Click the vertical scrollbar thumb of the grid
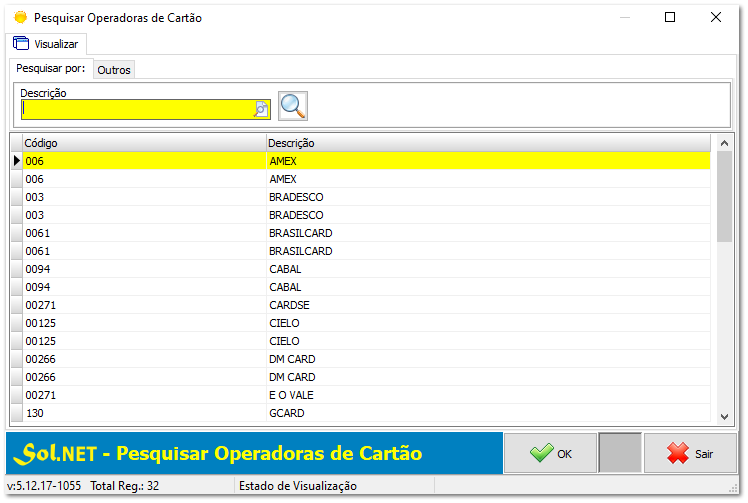 724,197
